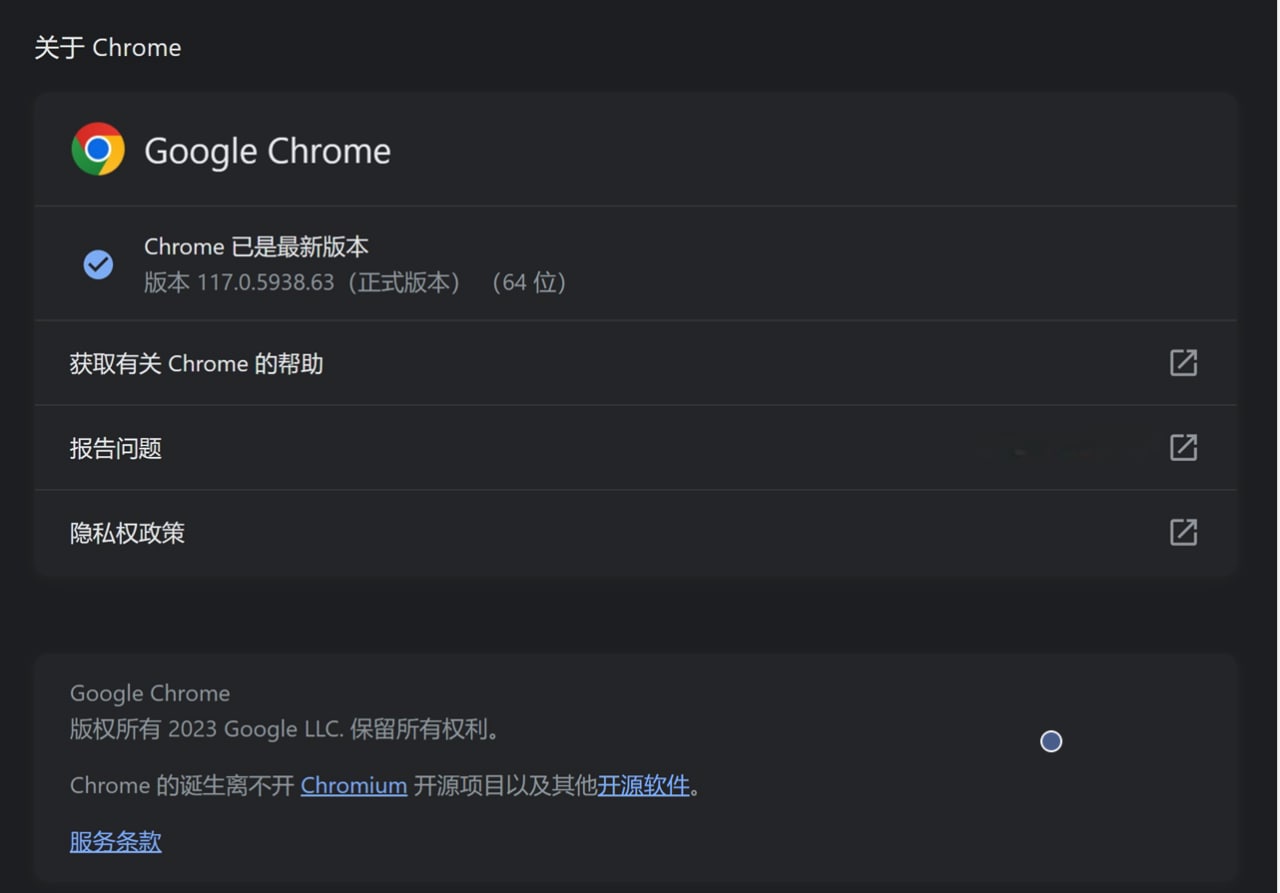Screen dimensions: 1280x893
Task: Select the 报告问题 row label
Action: (x=116, y=449)
